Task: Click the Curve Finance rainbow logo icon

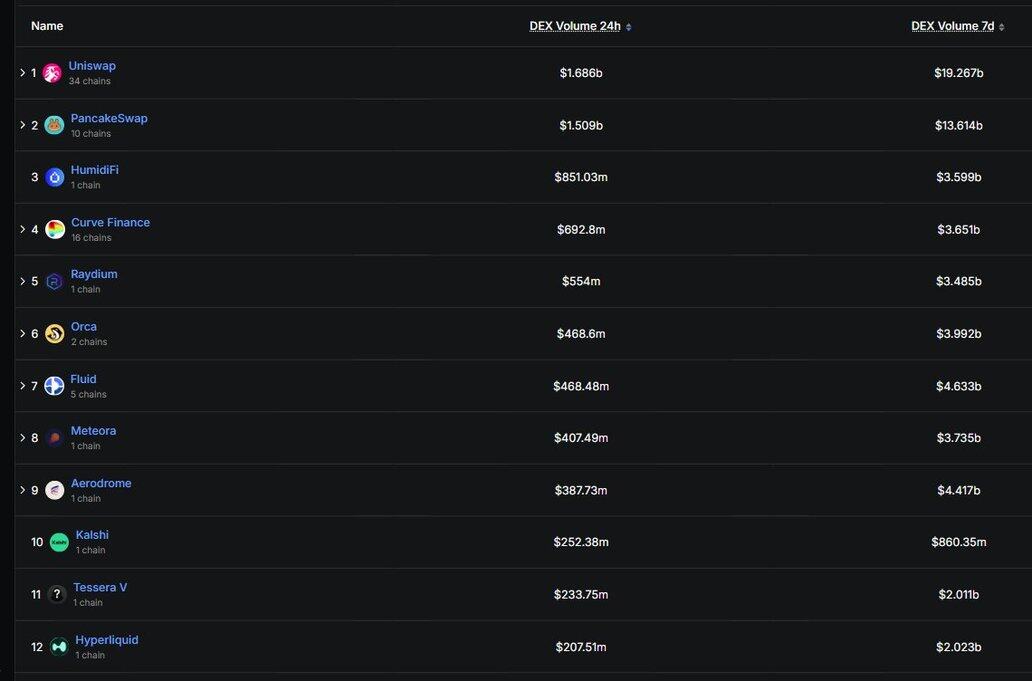Action: [x=54, y=230]
